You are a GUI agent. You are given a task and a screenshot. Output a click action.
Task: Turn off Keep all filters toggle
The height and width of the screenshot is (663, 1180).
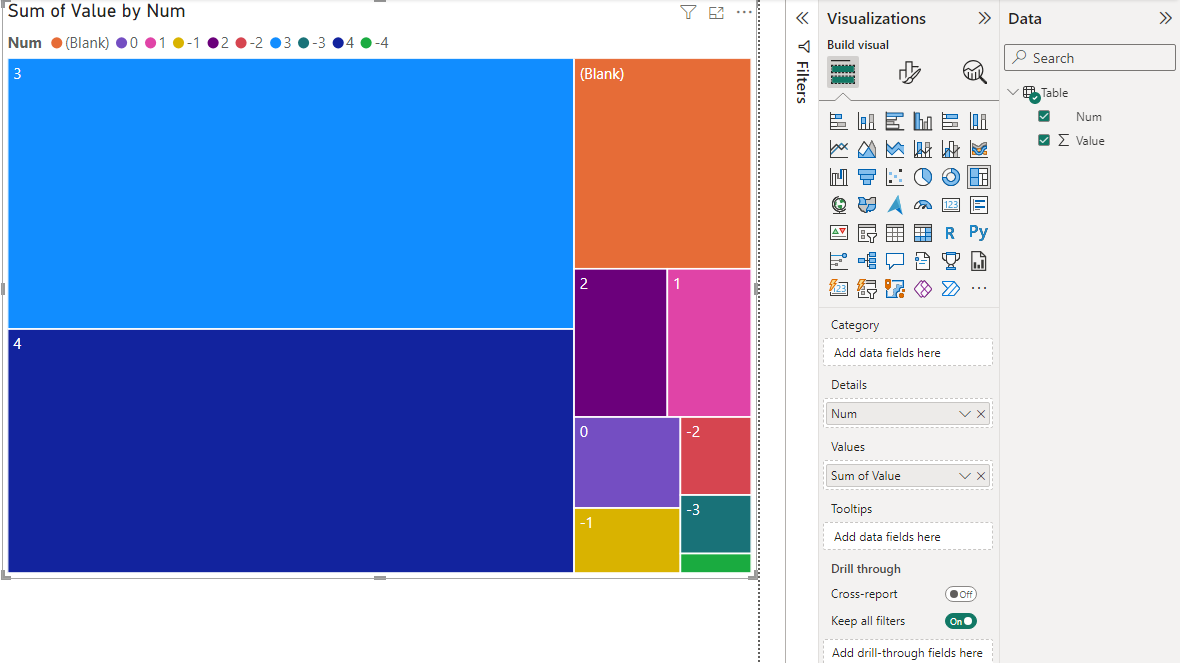click(x=961, y=621)
